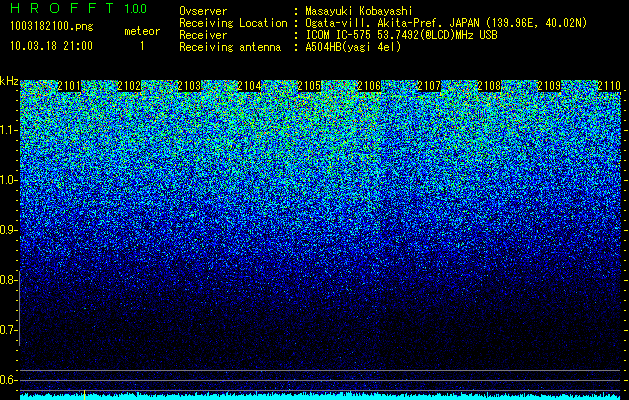Click the meteor count value 1

click(x=142, y=46)
